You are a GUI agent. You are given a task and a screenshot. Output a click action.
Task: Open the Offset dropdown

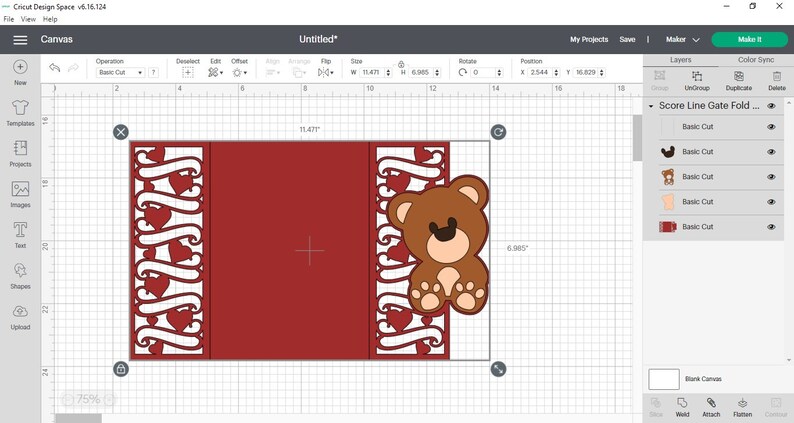tap(240, 72)
